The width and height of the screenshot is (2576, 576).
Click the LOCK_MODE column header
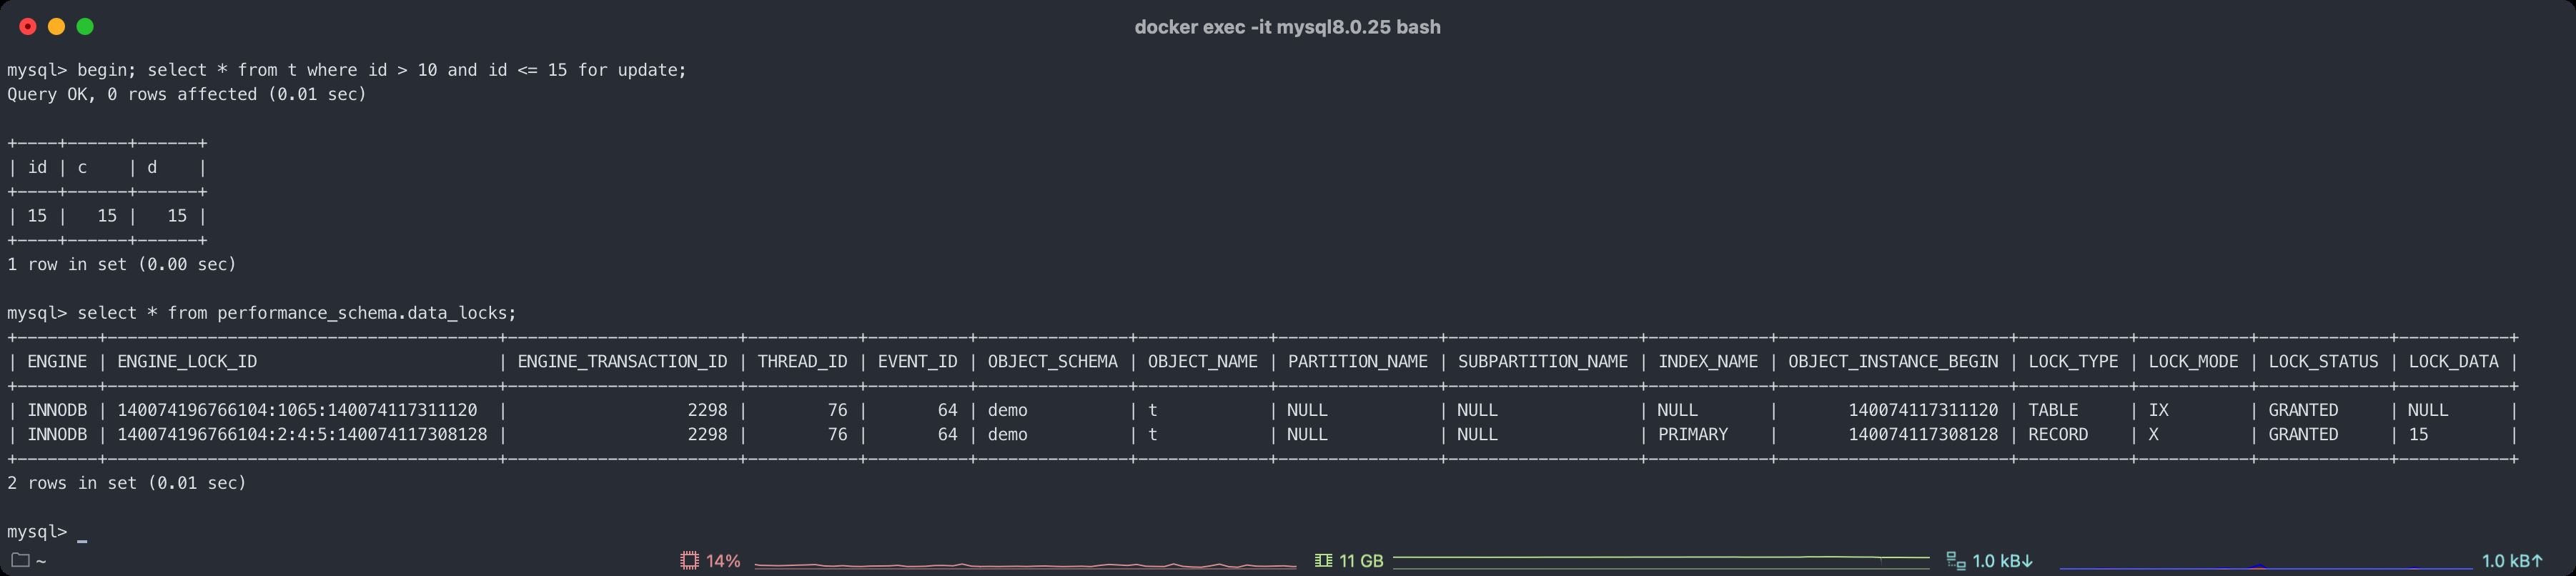coord(2193,362)
